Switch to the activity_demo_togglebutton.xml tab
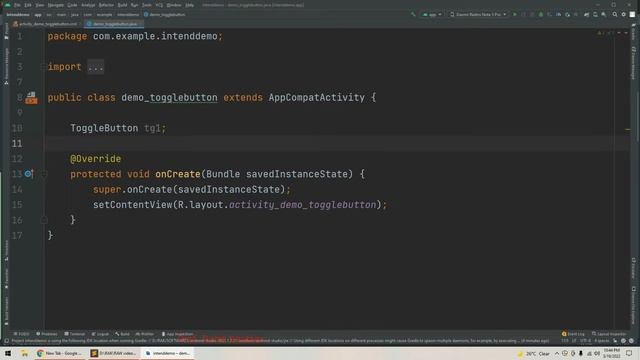 coord(45,24)
